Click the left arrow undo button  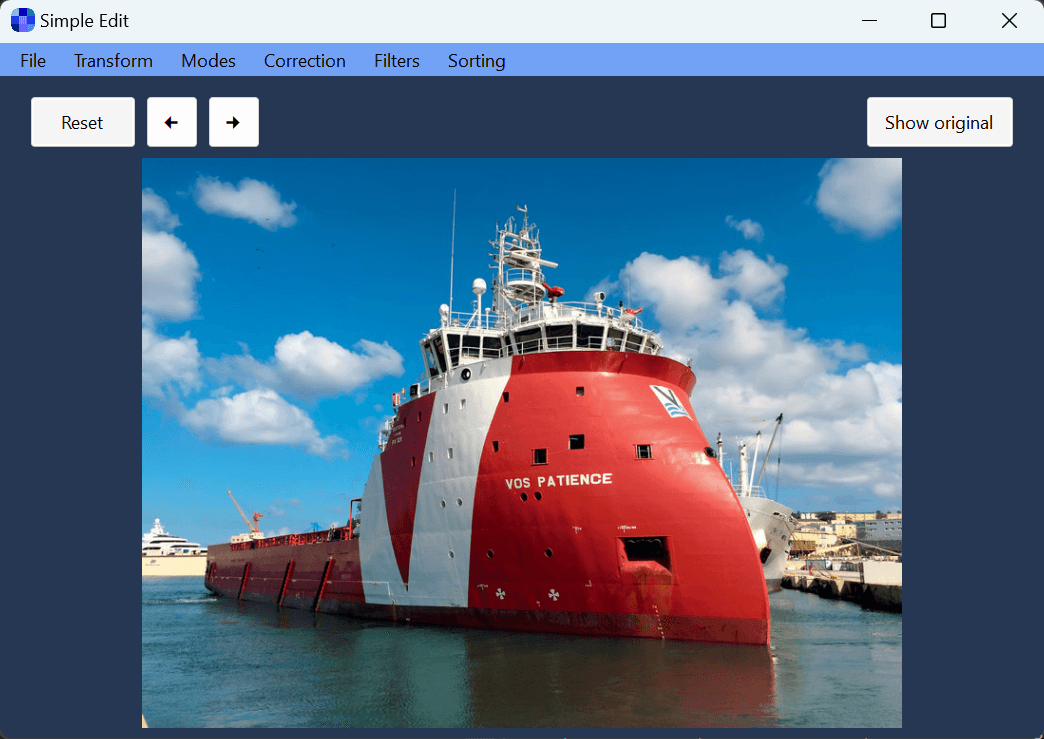[x=172, y=122]
